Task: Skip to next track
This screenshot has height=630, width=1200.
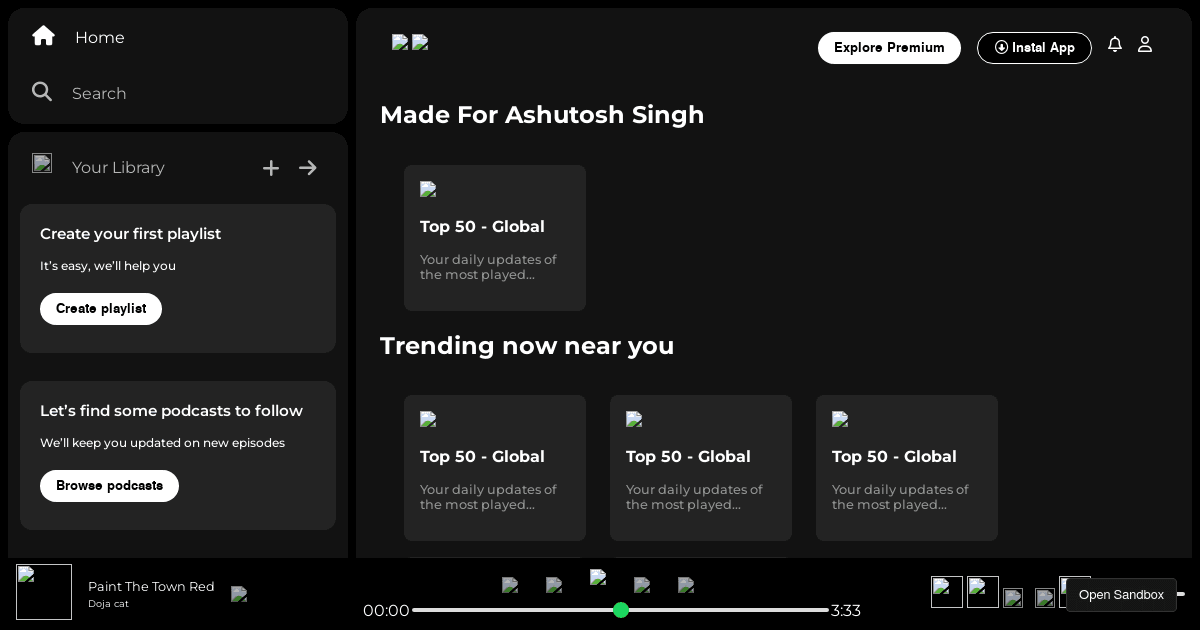Action: coord(642,586)
